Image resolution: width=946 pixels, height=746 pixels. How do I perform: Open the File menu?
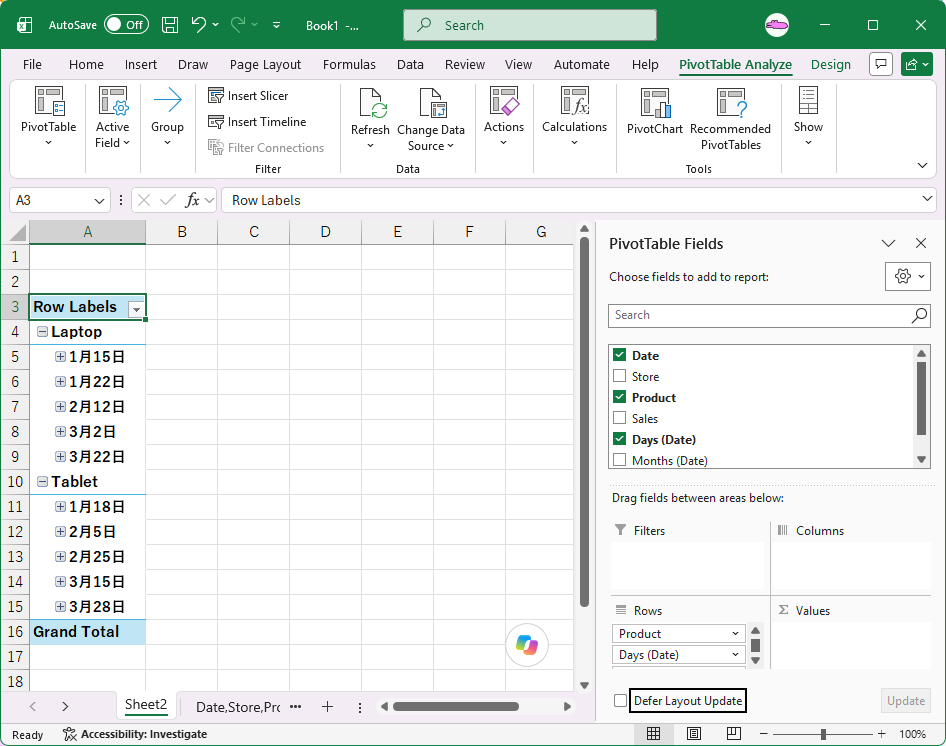pyautogui.click(x=32, y=65)
